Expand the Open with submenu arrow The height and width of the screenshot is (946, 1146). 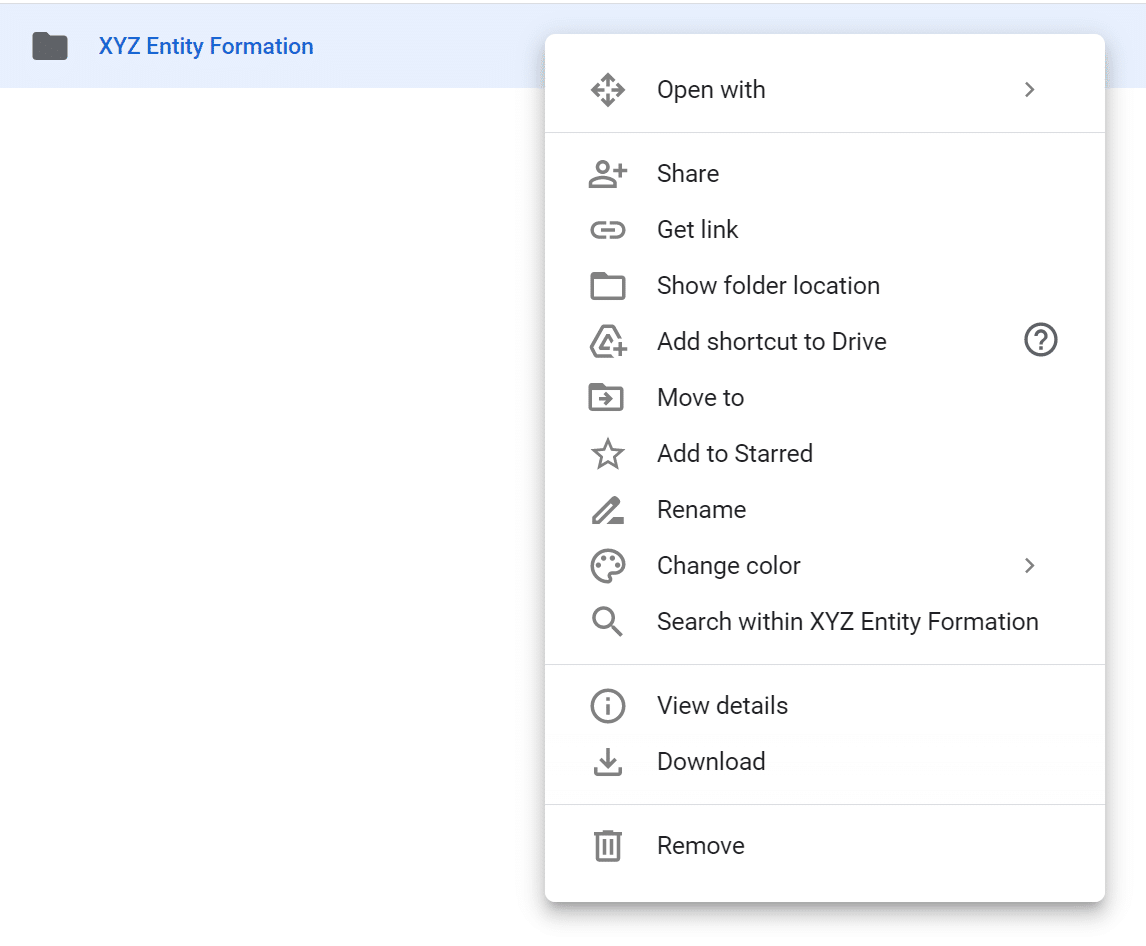tap(1030, 90)
